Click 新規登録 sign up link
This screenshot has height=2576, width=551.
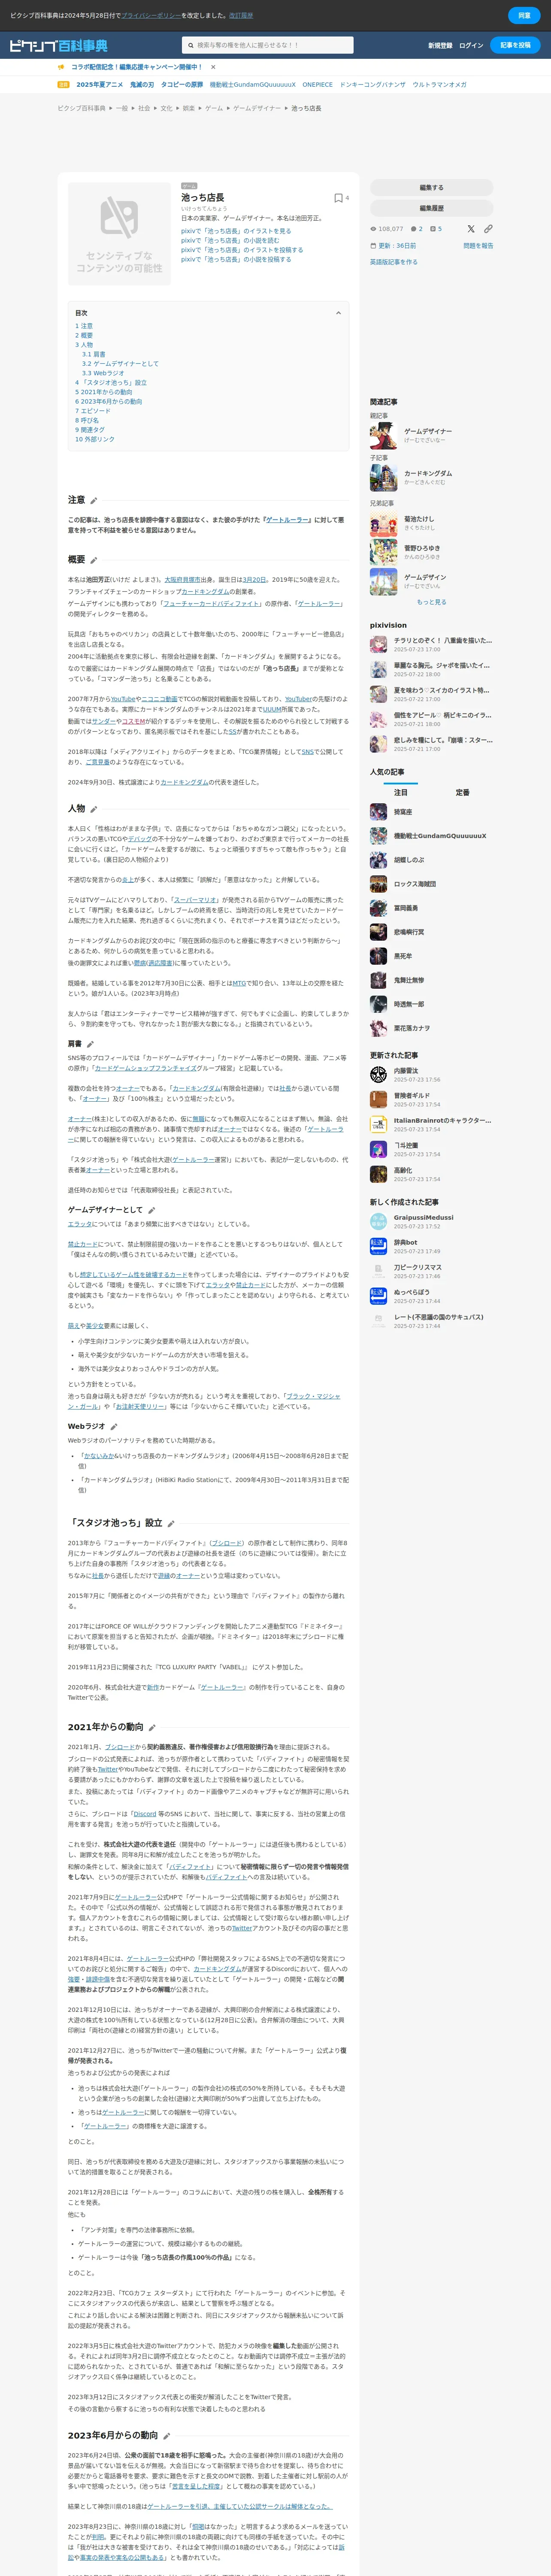tap(440, 45)
